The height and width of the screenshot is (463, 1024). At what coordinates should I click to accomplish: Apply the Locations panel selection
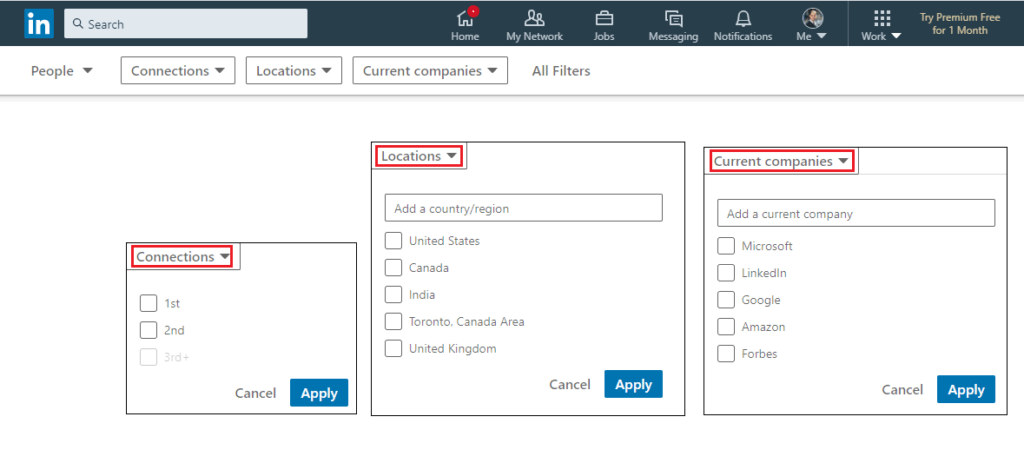click(x=633, y=385)
